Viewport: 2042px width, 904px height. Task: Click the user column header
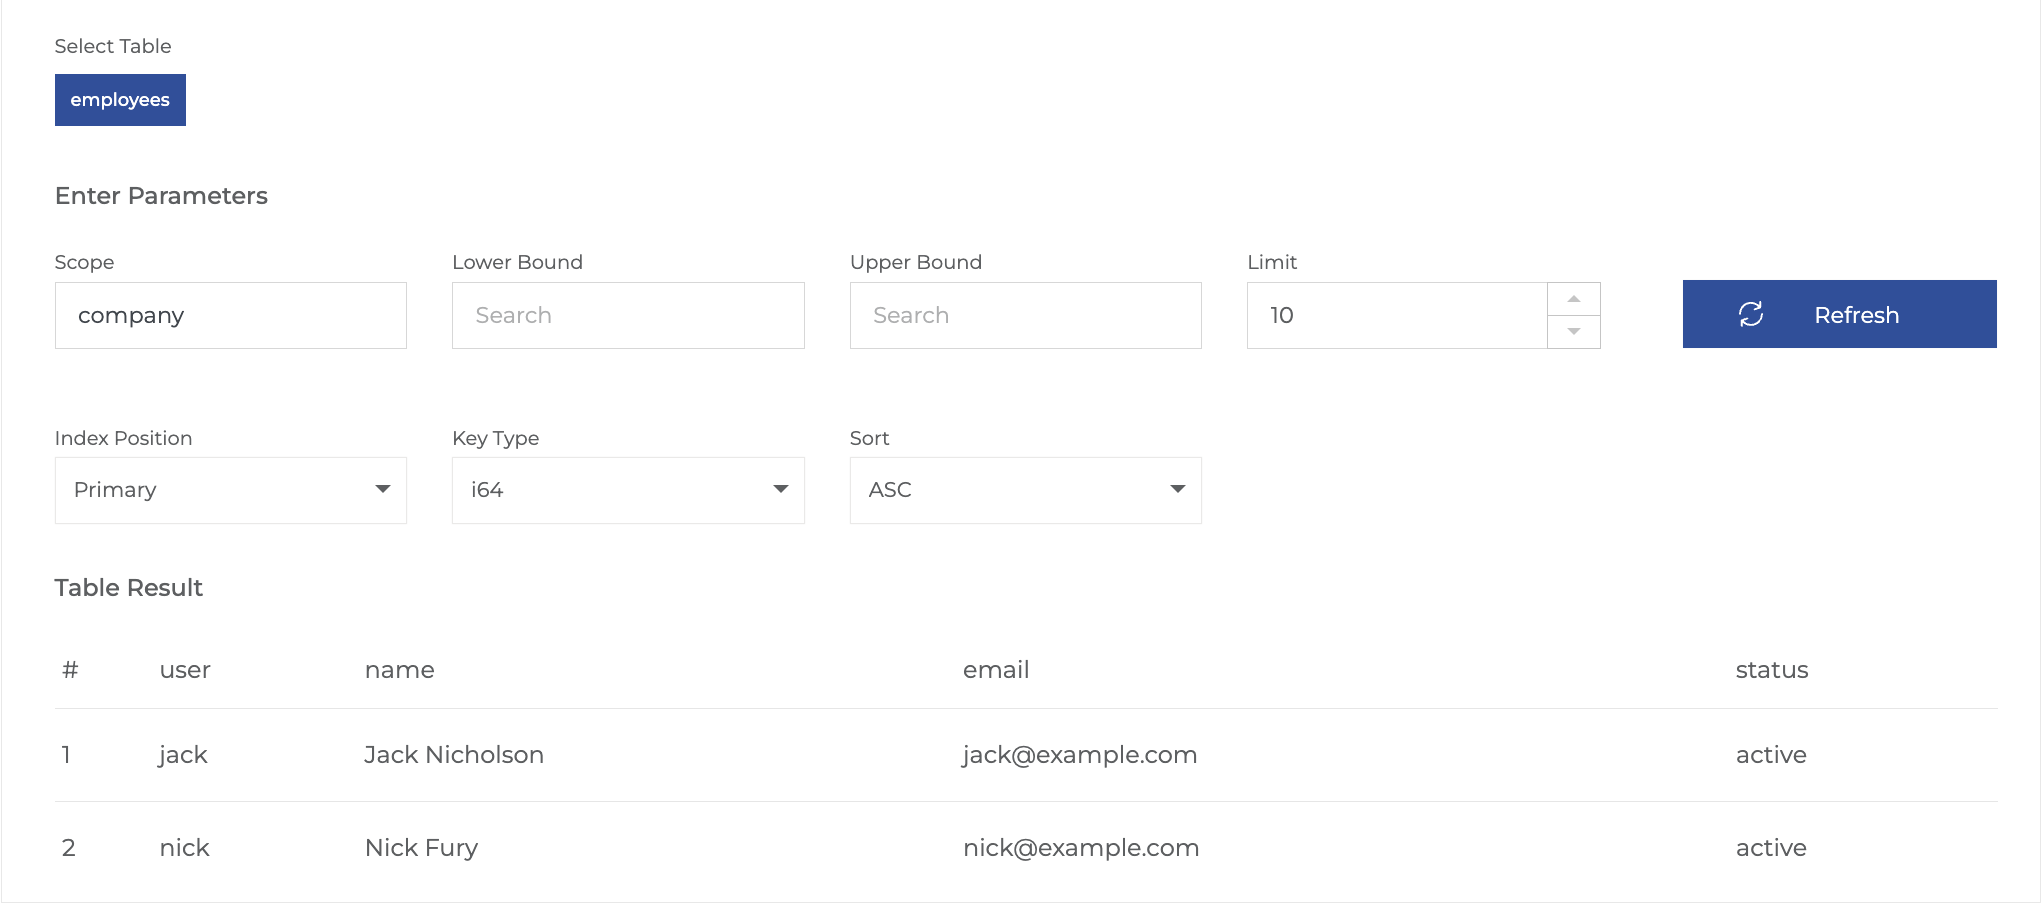[x=185, y=670]
